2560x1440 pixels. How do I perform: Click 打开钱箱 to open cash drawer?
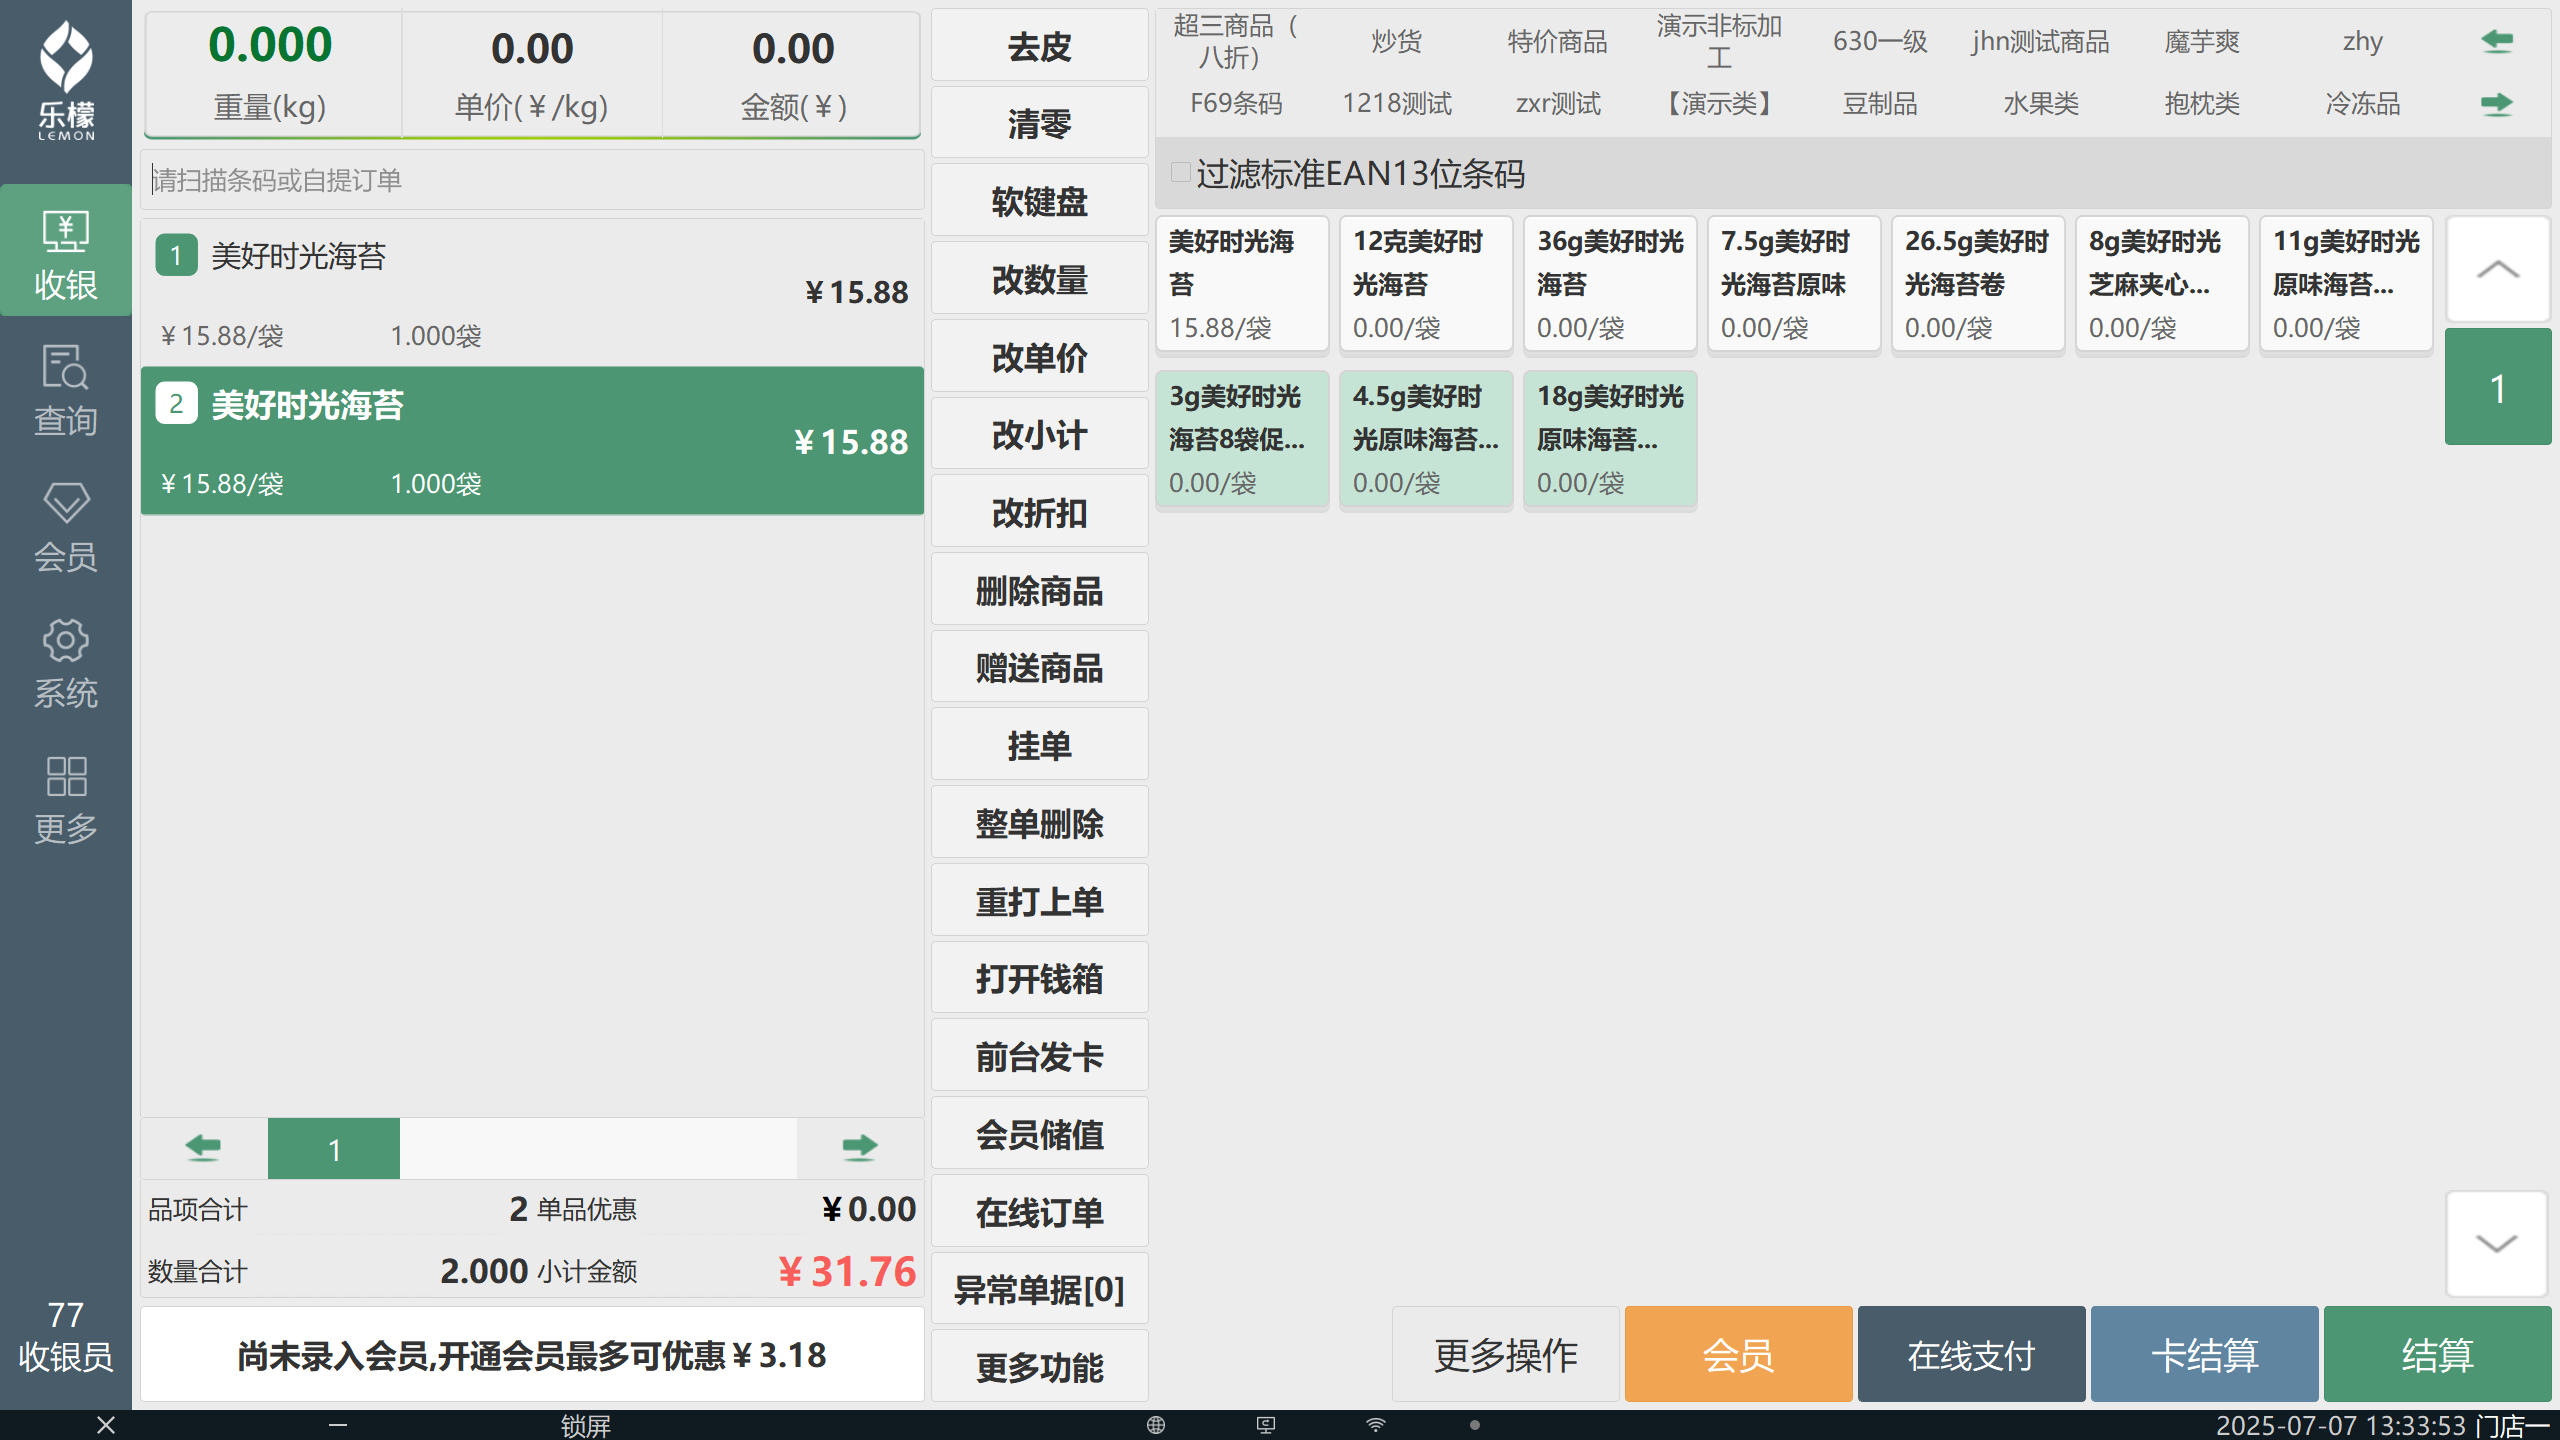tap(1040, 978)
